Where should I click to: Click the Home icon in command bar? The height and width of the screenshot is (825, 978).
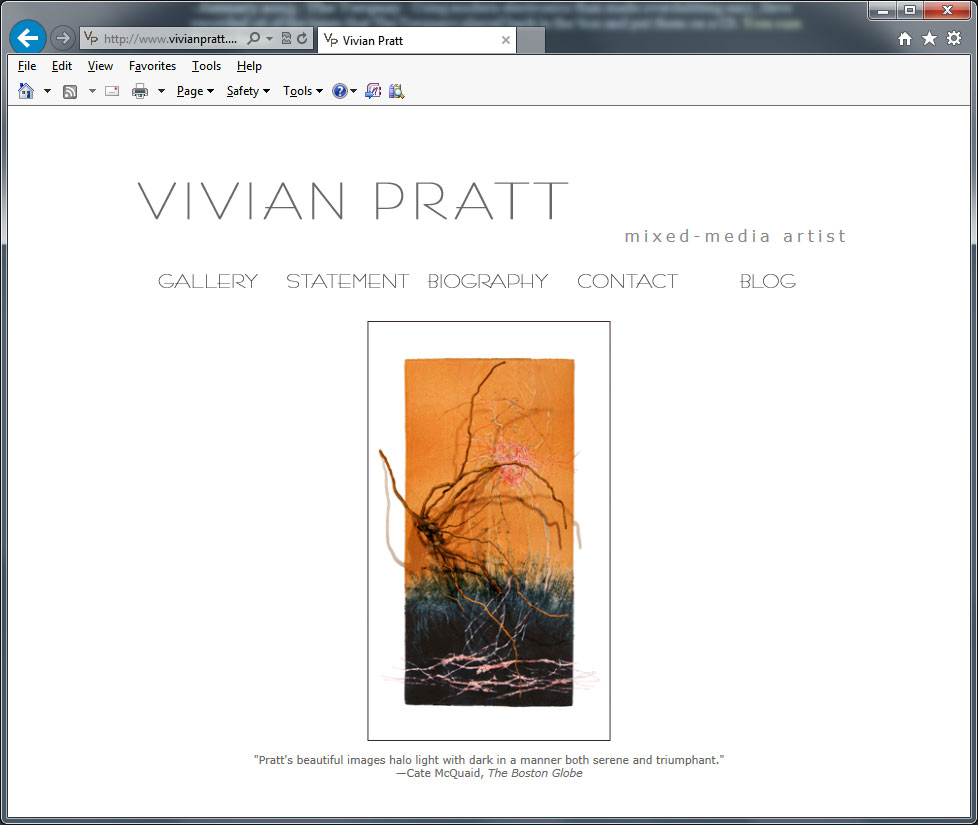click(26, 91)
